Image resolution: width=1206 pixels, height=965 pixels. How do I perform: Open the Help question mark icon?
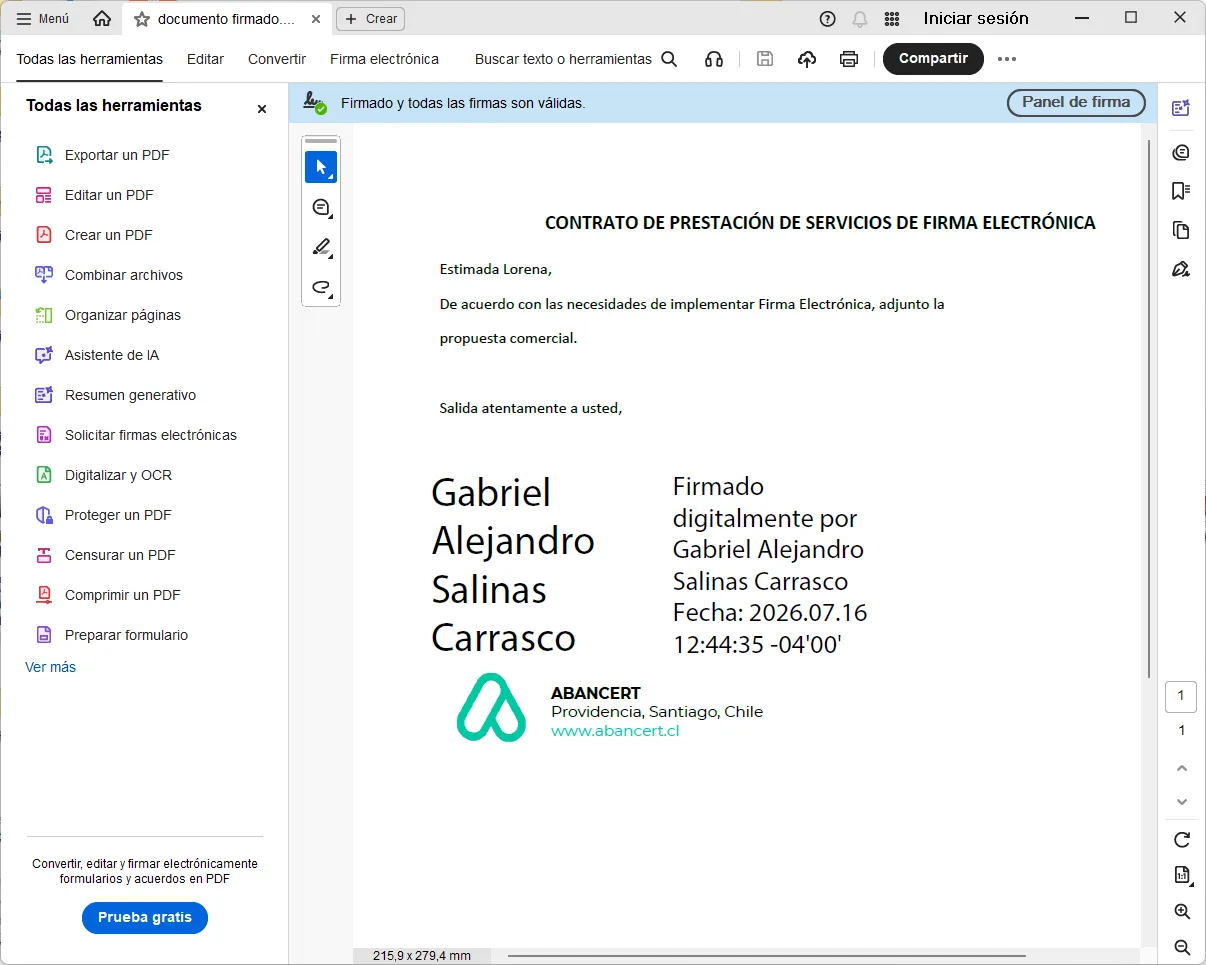pos(827,18)
